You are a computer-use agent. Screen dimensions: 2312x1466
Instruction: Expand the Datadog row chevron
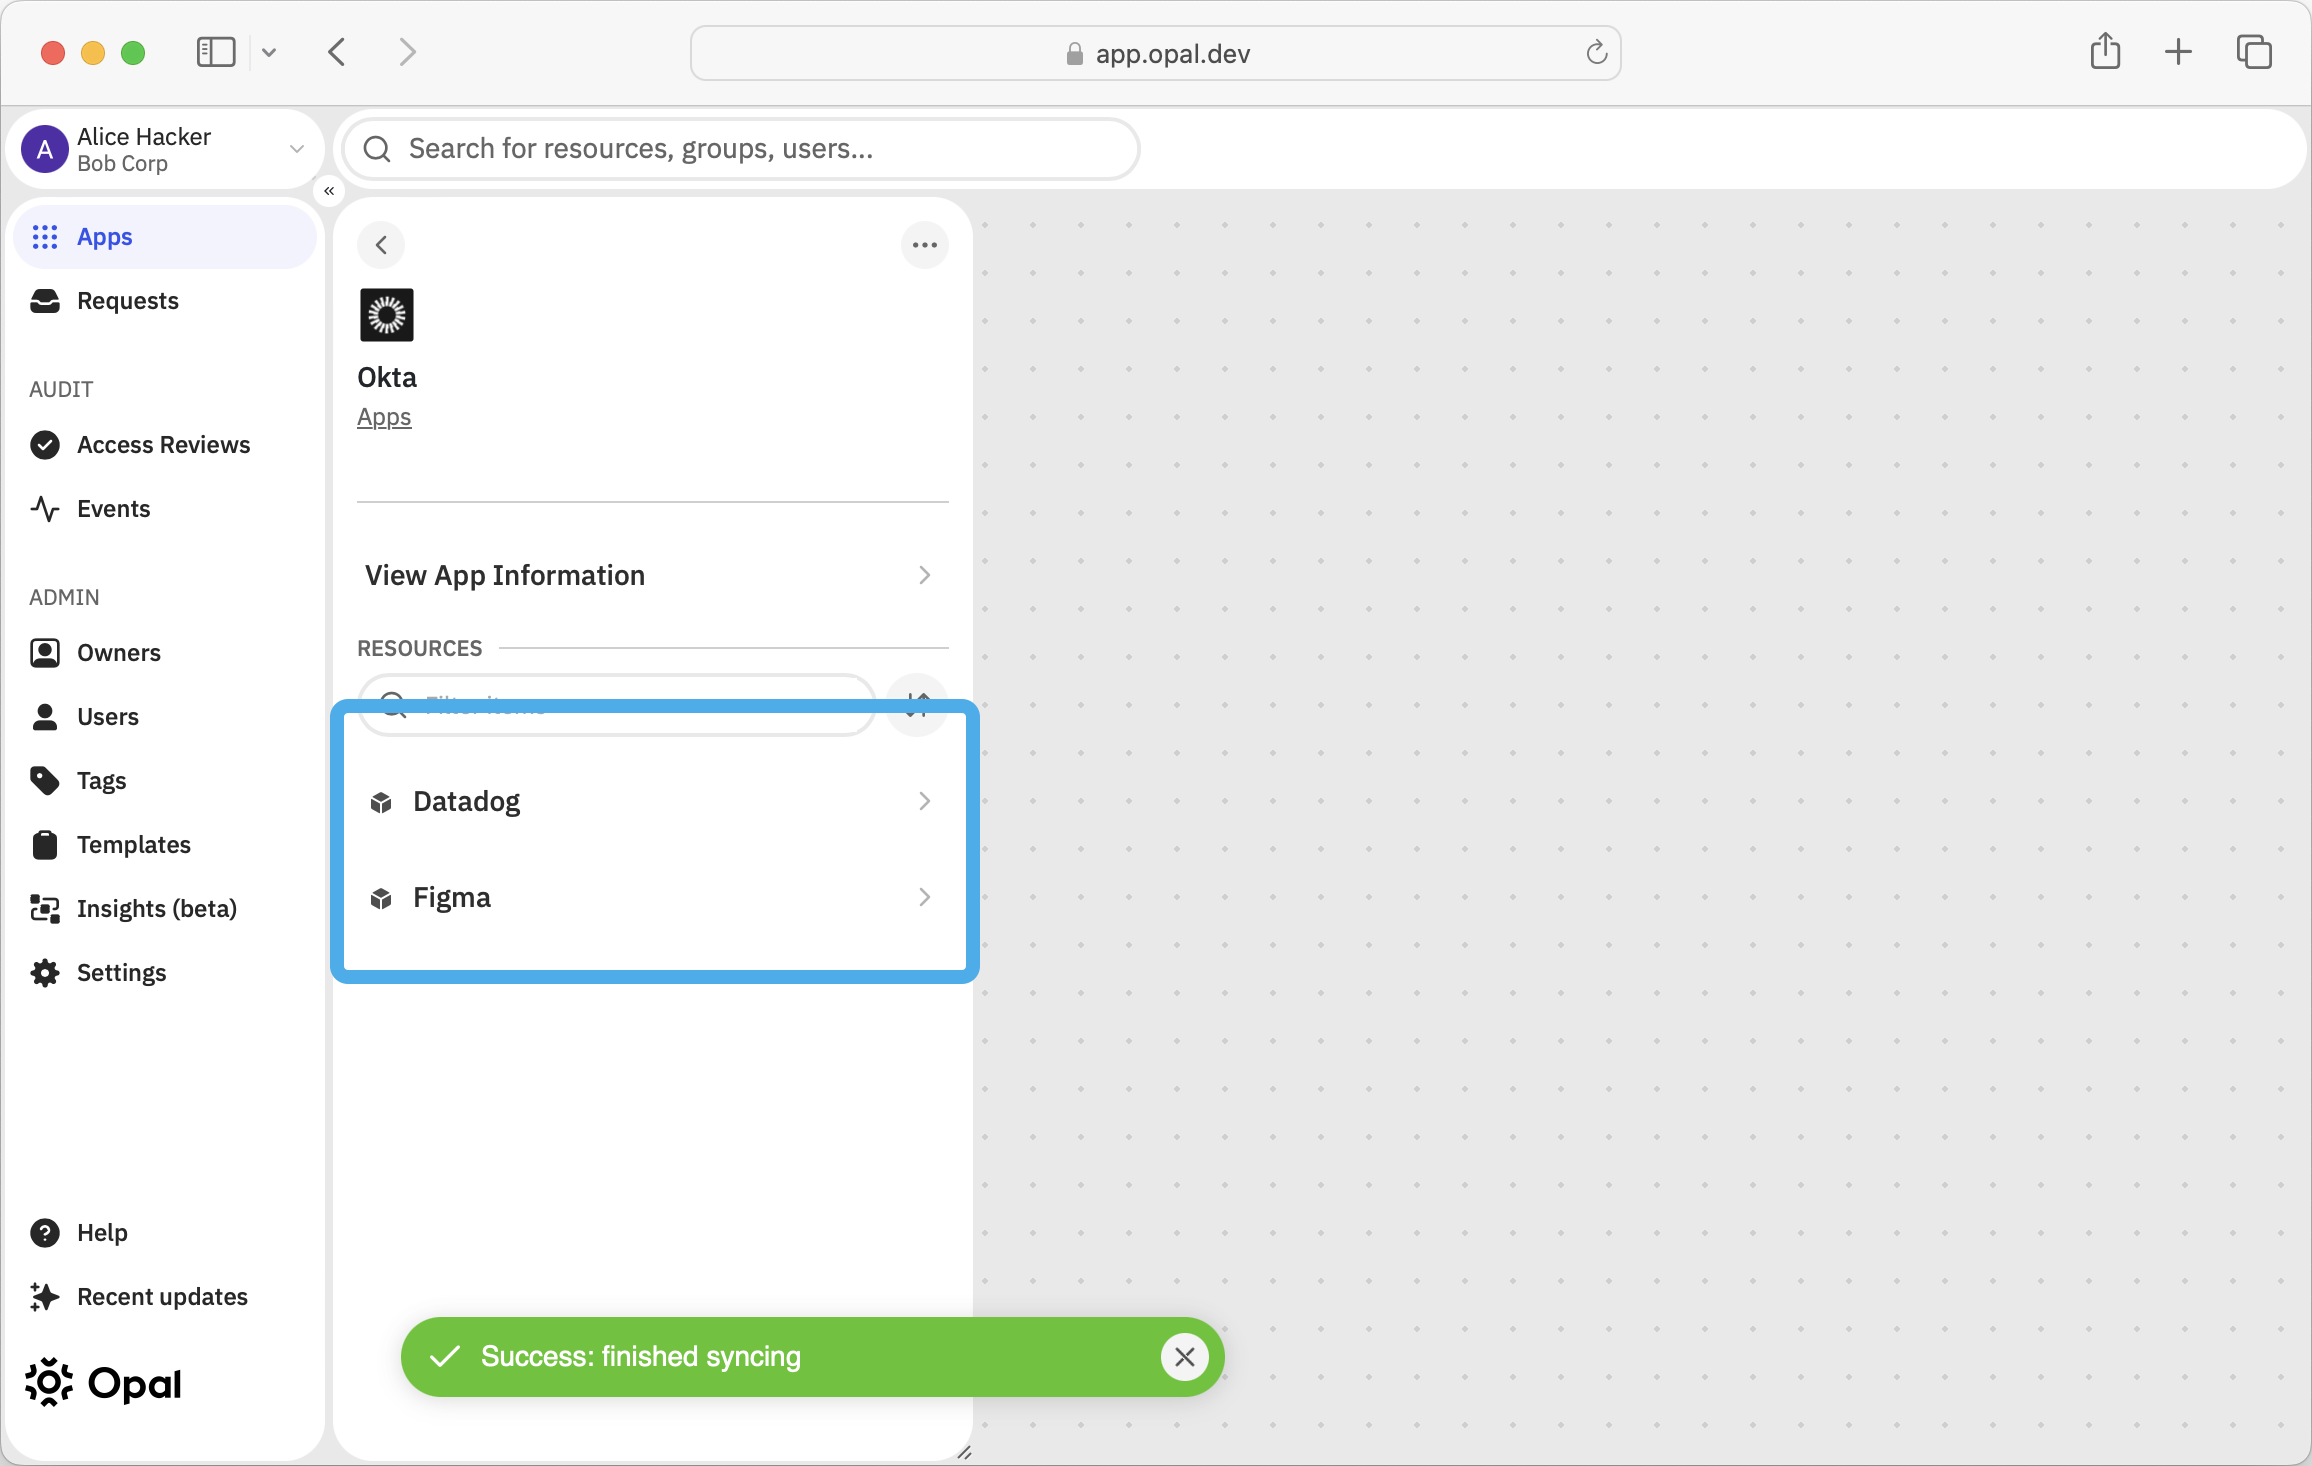[925, 802]
